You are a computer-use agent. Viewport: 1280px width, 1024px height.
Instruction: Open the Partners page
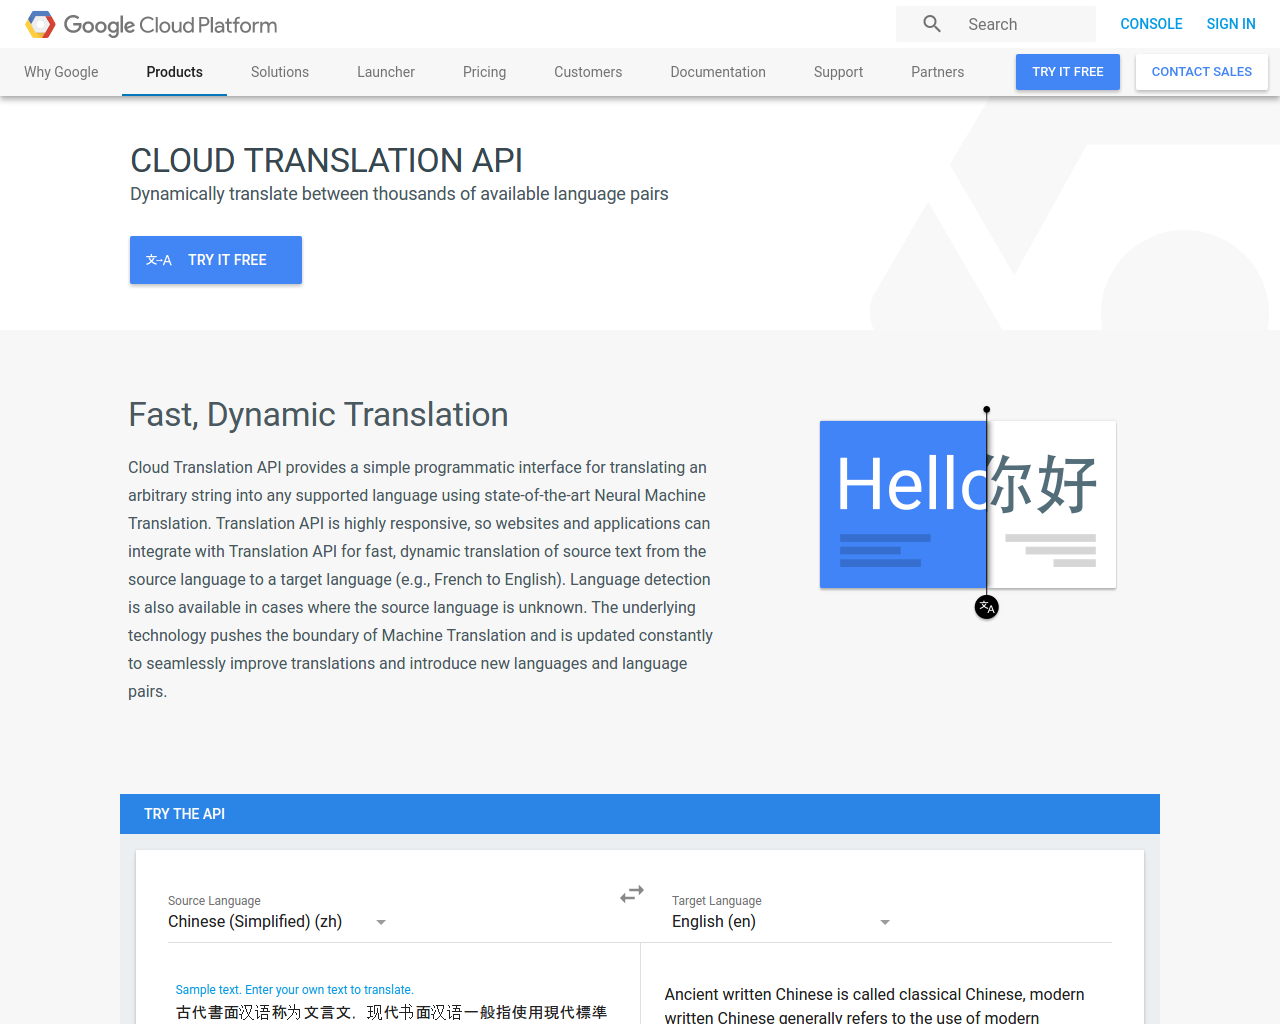point(938,72)
